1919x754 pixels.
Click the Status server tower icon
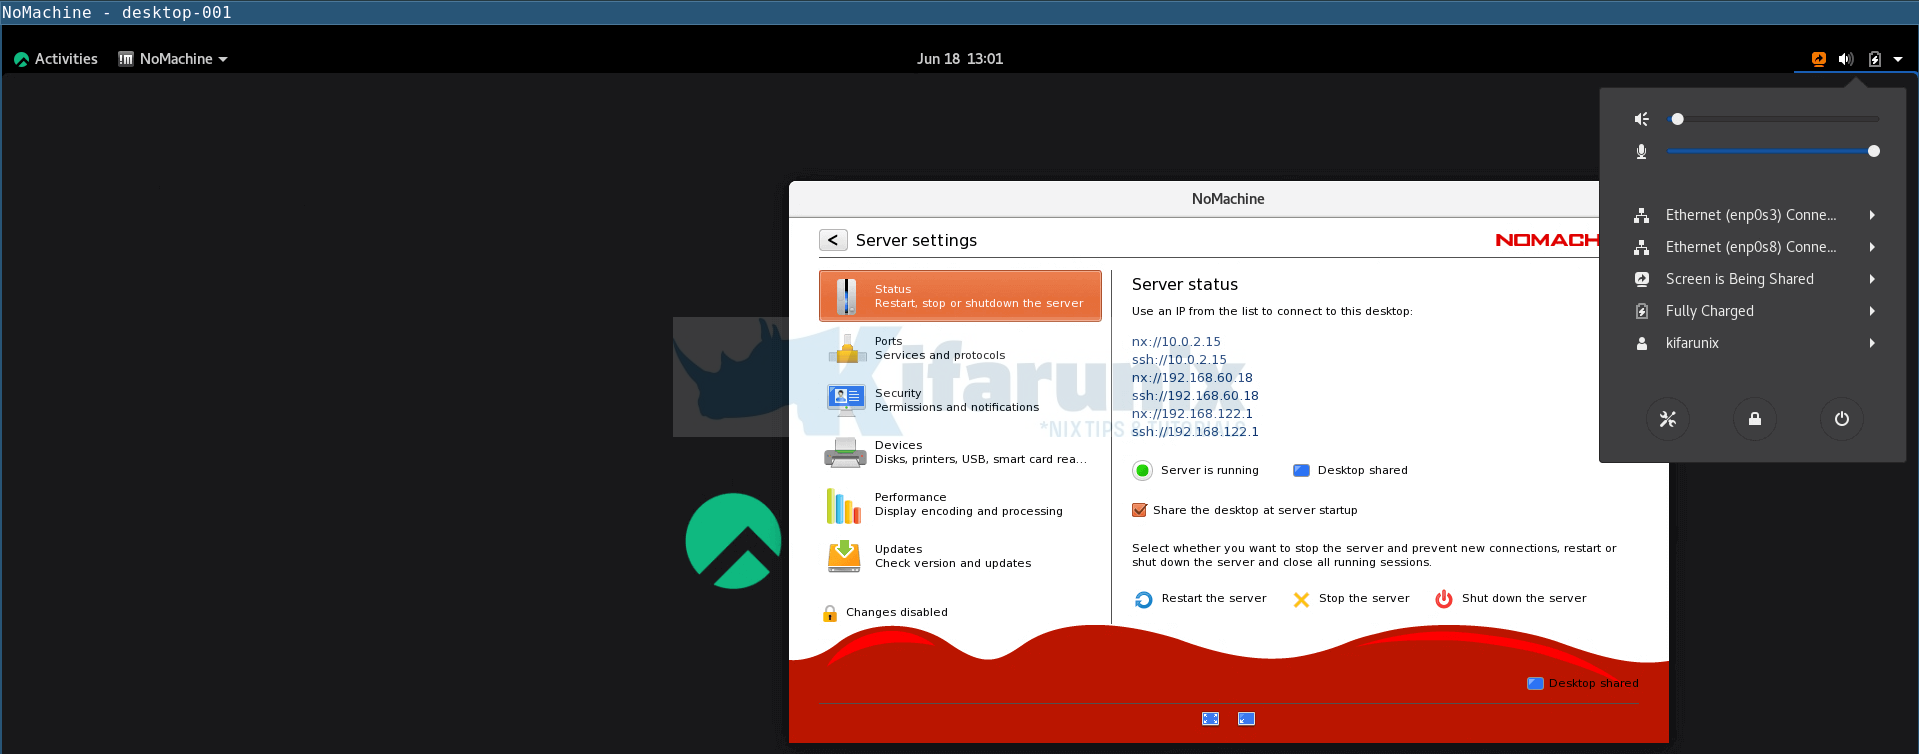[846, 297]
